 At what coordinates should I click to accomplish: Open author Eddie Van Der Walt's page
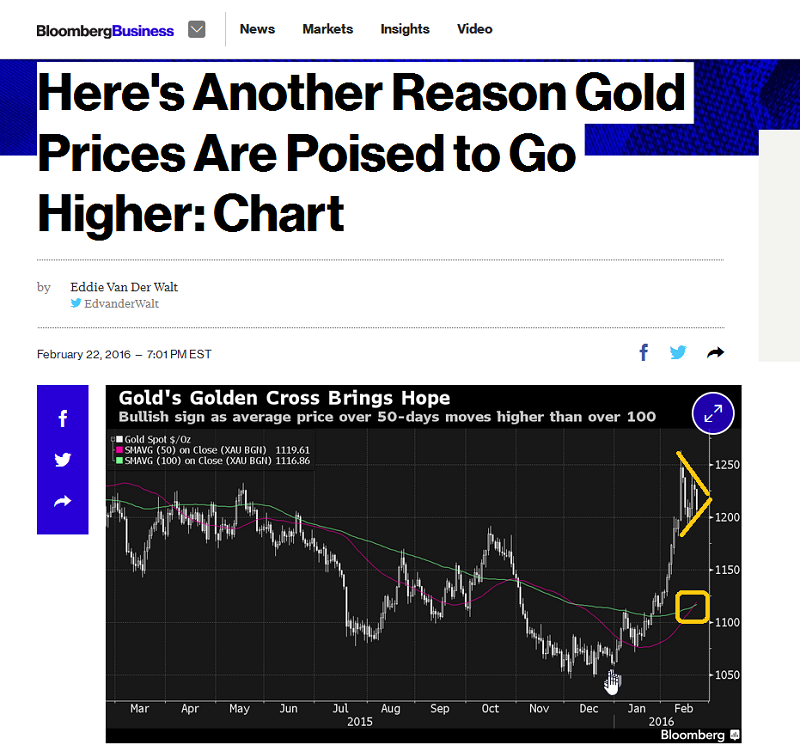click(x=124, y=287)
